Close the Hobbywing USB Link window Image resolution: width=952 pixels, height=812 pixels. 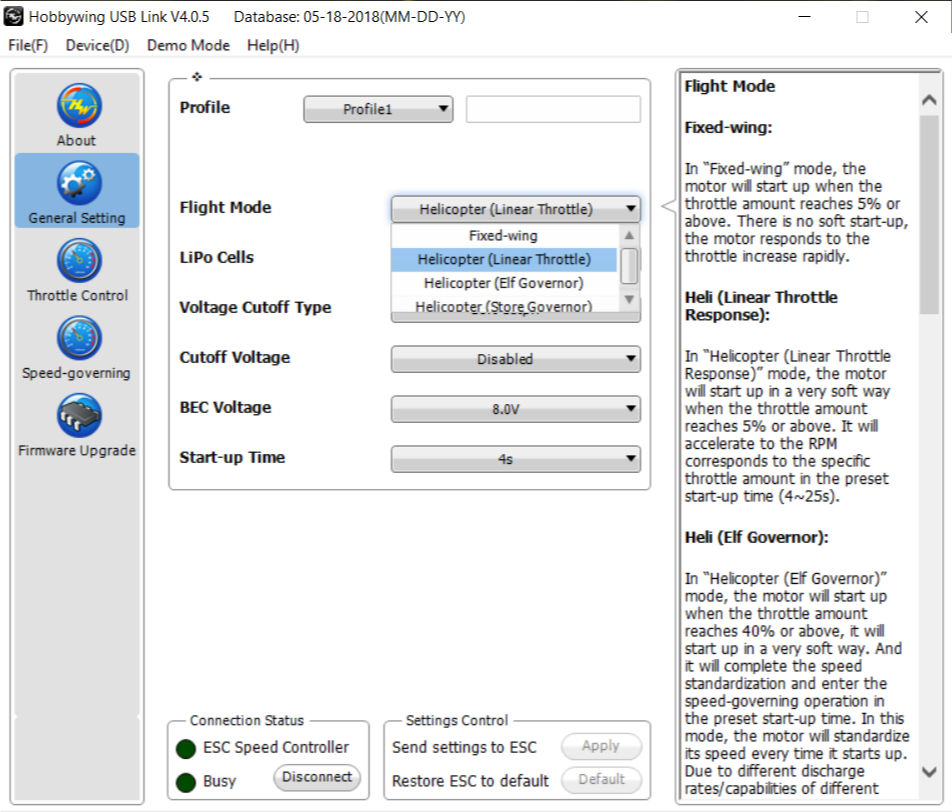921,16
